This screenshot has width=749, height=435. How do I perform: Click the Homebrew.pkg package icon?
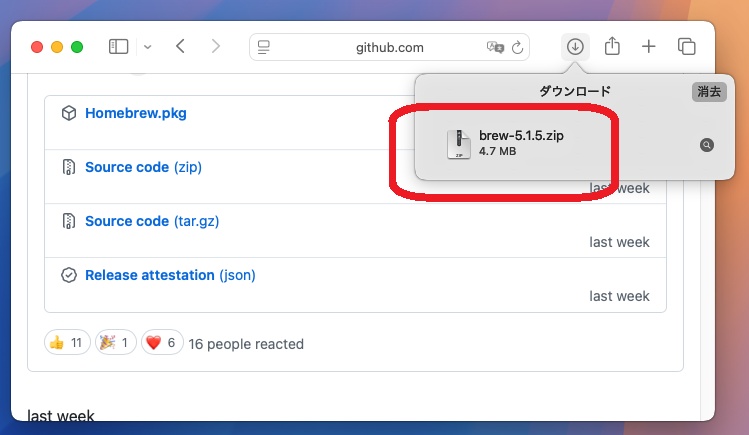[69, 113]
